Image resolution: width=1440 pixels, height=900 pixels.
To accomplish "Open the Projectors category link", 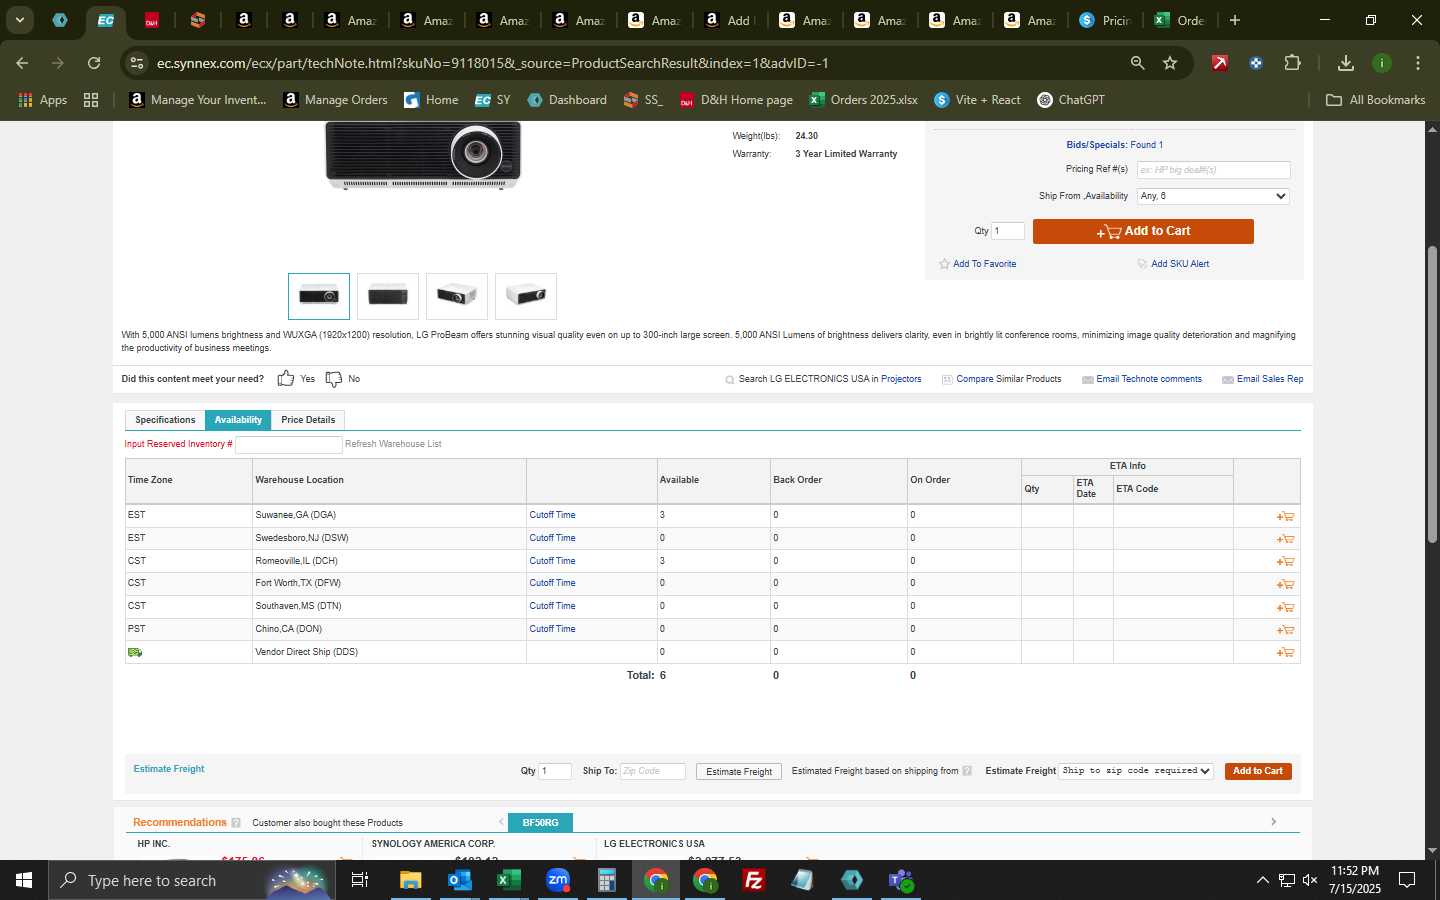I will click(x=901, y=379).
